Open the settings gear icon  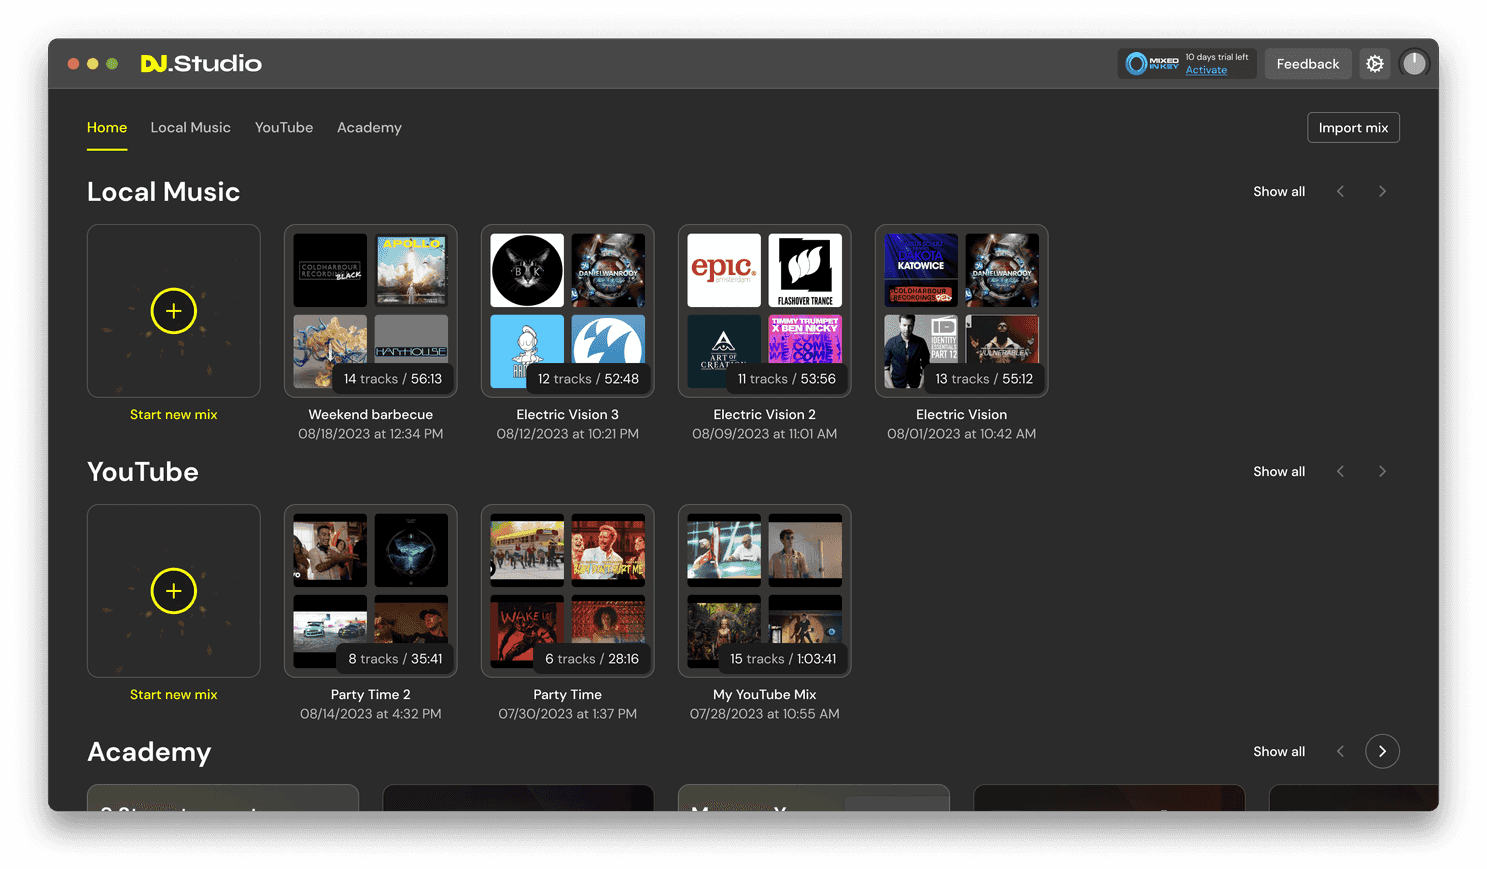point(1375,64)
